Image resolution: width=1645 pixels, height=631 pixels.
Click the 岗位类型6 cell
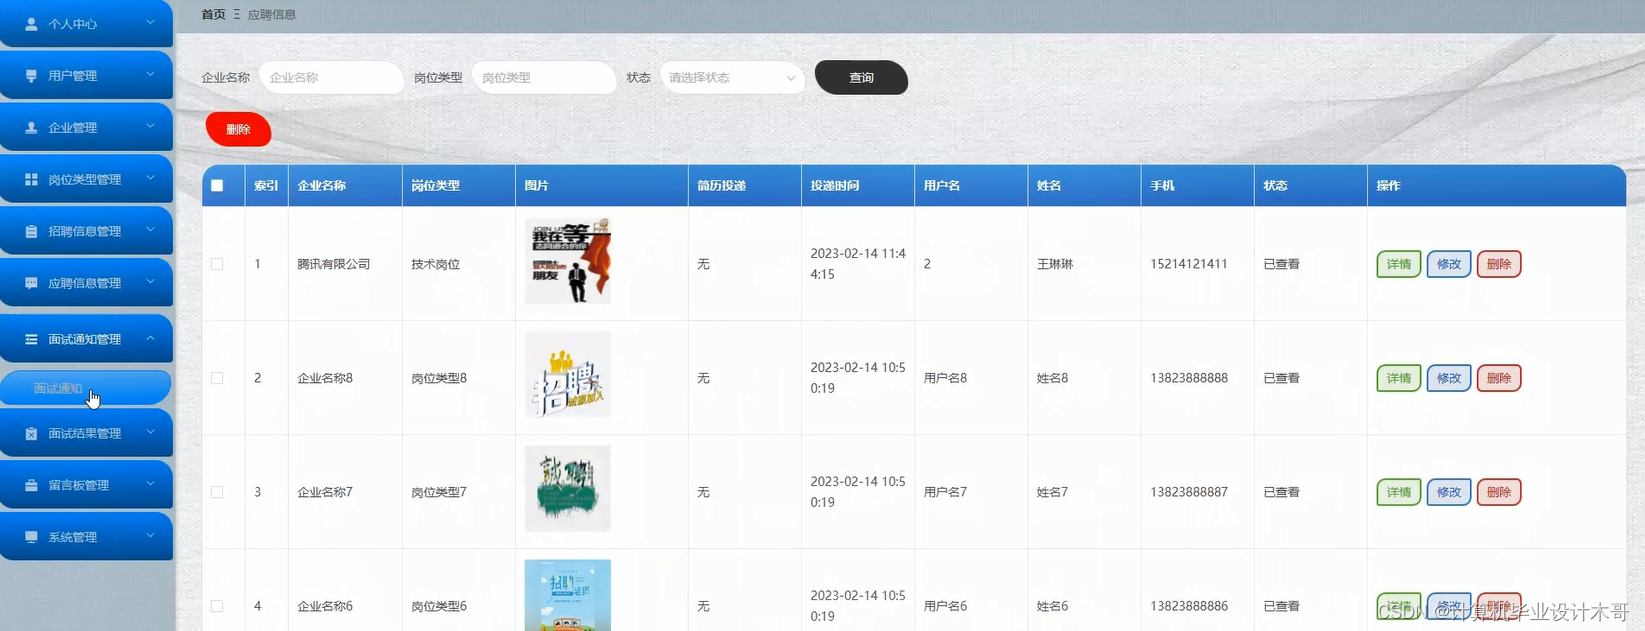pyautogui.click(x=439, y=606)
